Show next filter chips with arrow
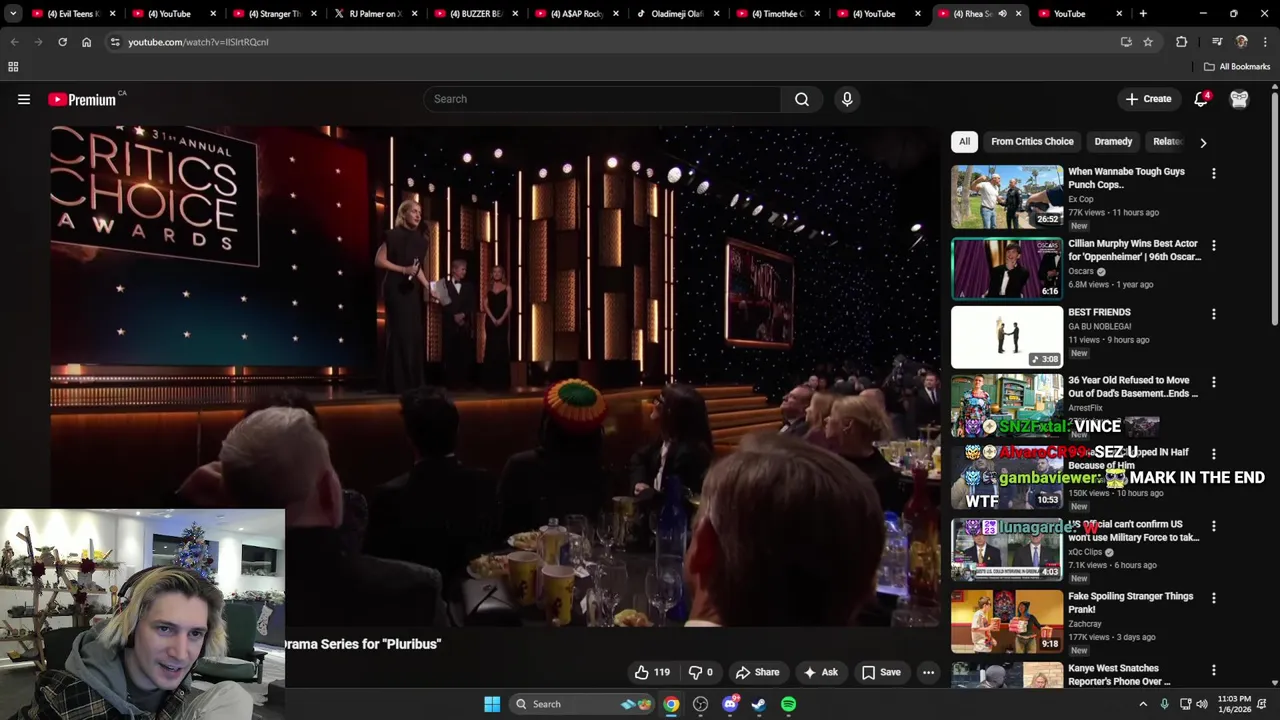This screenshot has width=1280, height=720. point(1203,142)
